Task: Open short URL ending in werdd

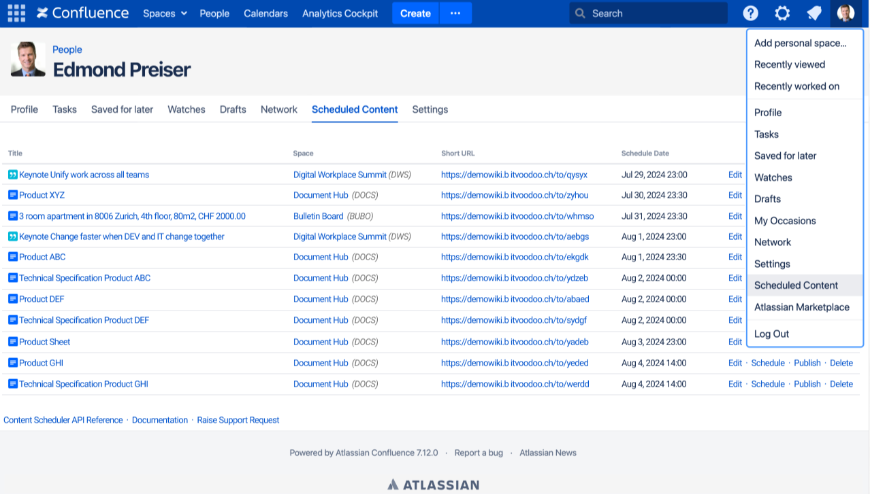Action: (x=515, y=384)
